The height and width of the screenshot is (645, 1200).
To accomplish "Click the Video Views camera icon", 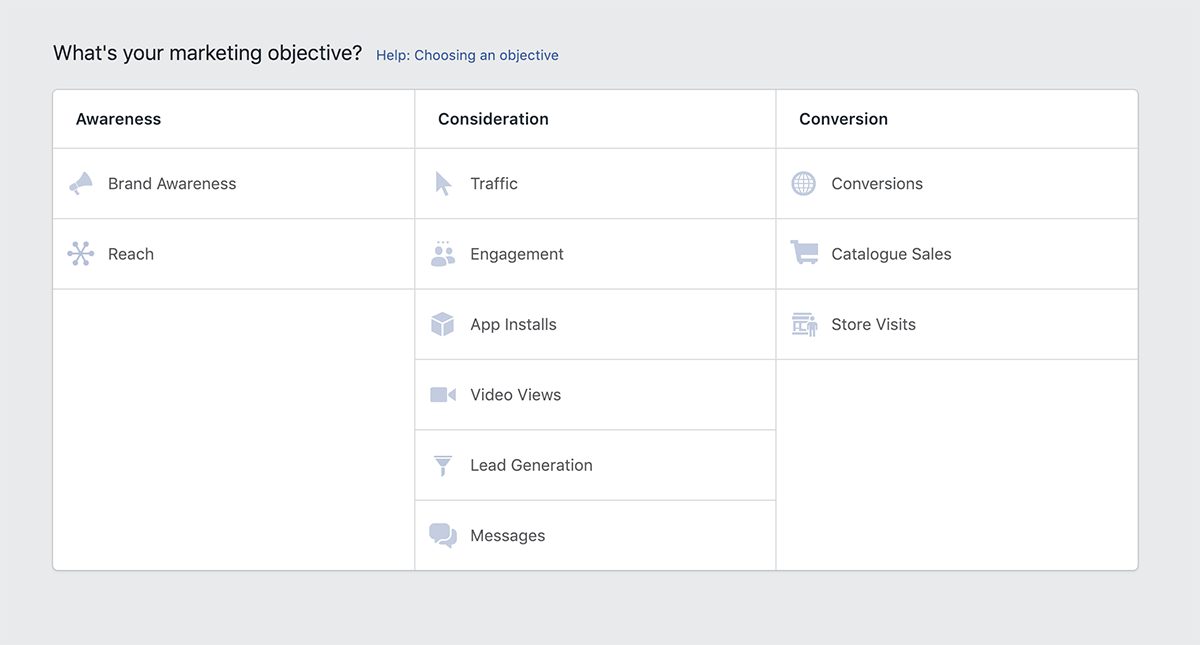I will coord(443,395).
